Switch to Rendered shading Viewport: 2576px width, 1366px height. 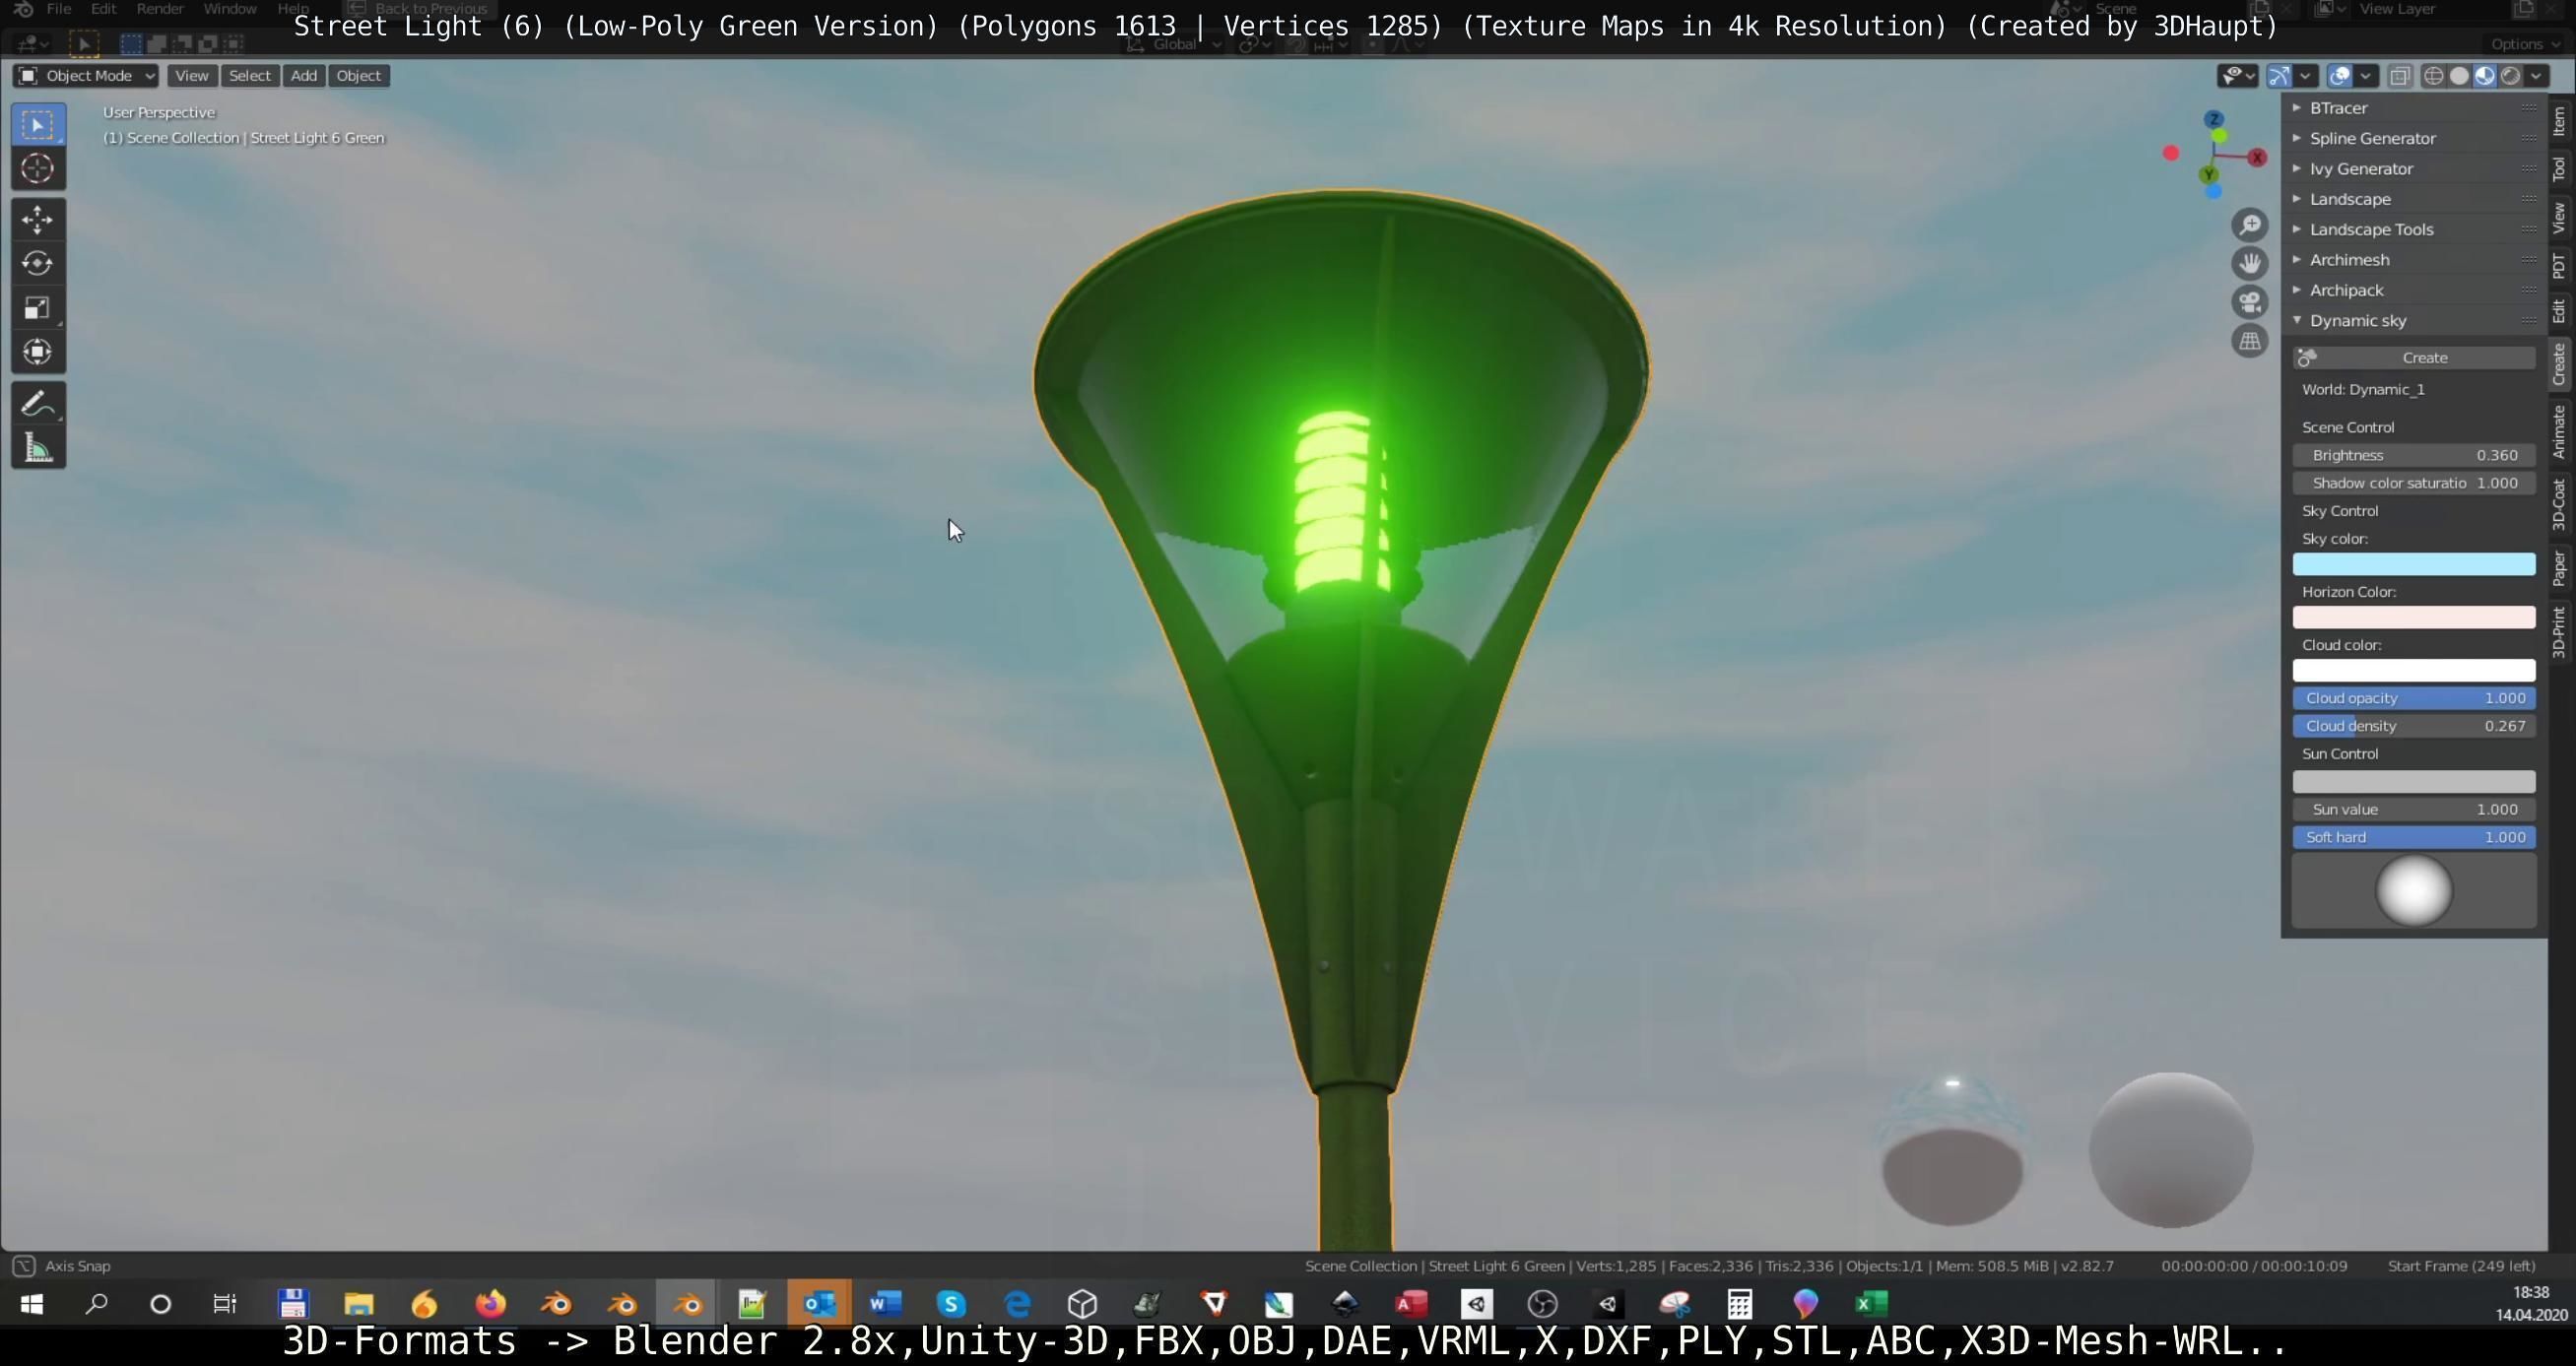click(x=2510, y=76)
